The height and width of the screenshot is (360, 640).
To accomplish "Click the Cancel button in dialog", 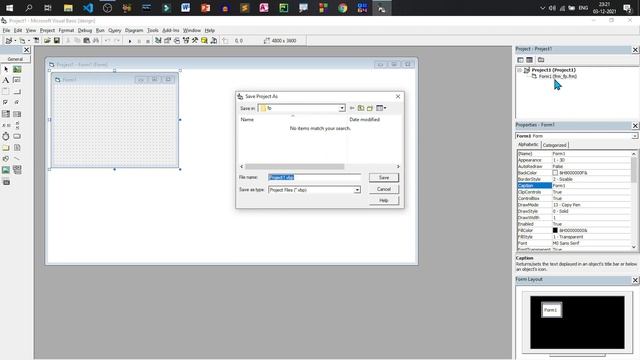I will tap(384, 189).
